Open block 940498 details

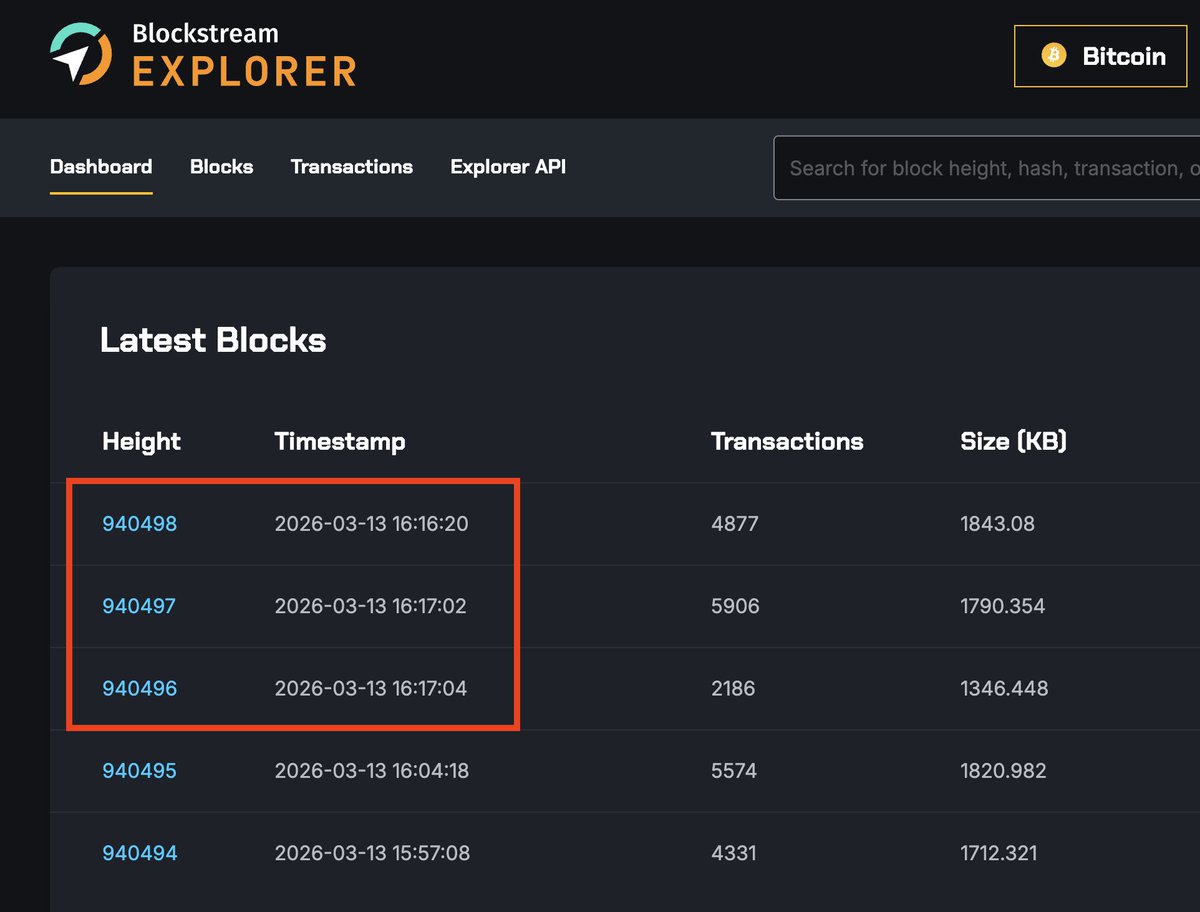[x=139, y=523]
